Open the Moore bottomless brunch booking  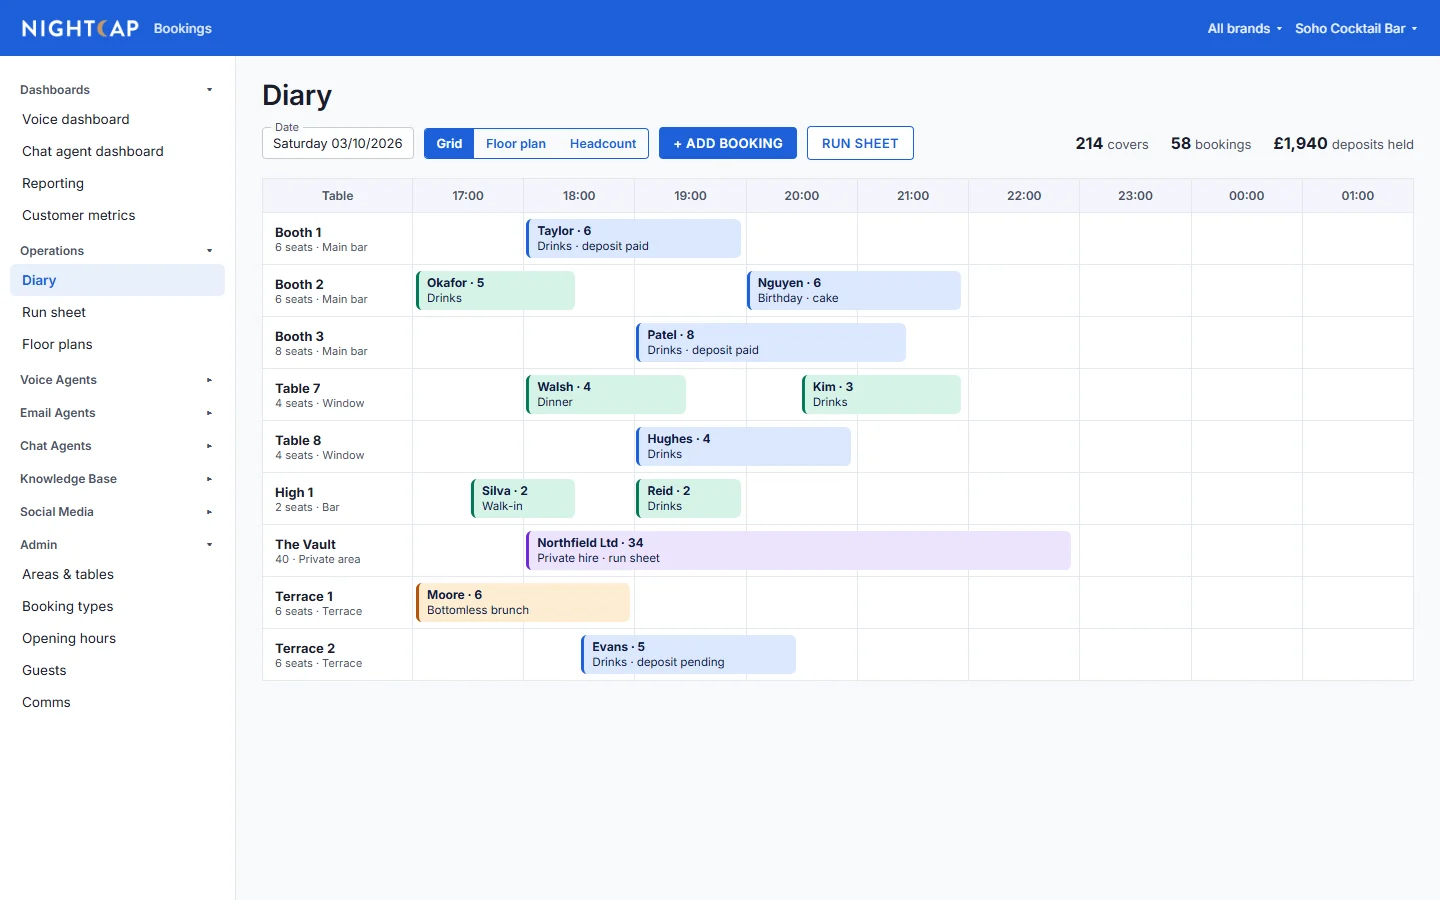click(523, 603)
